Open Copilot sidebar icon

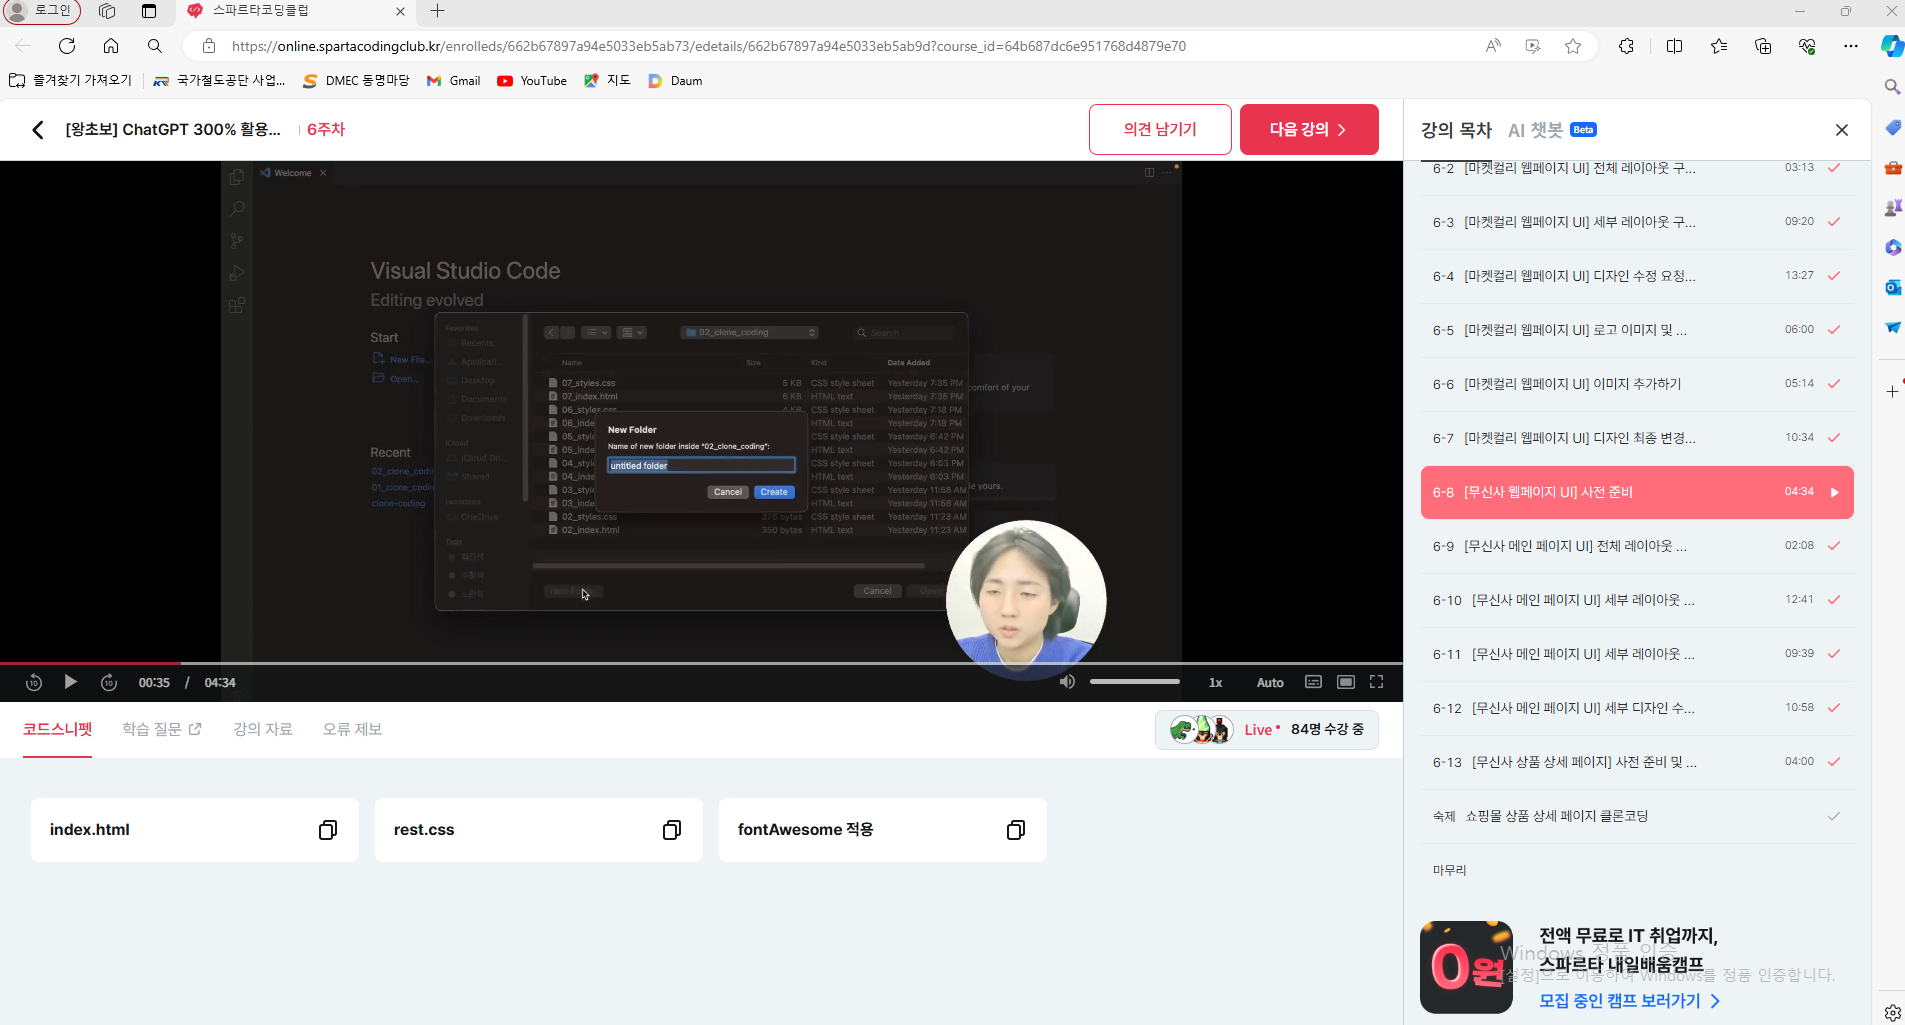(1891, 46)
